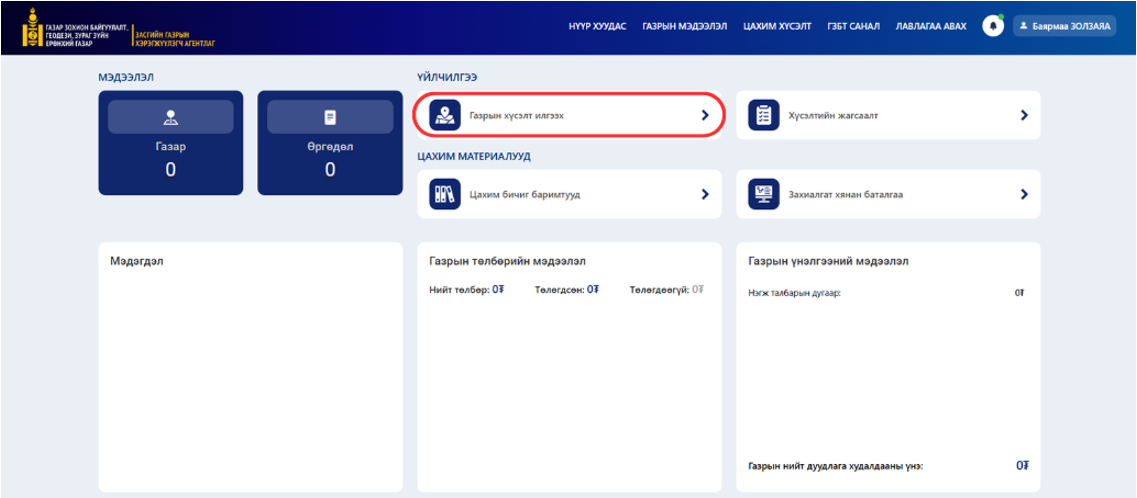Go to НҮҮР ХУУДАС menu item
The height and width of the screenshot is (498, 1137).
tap(597, 26)
